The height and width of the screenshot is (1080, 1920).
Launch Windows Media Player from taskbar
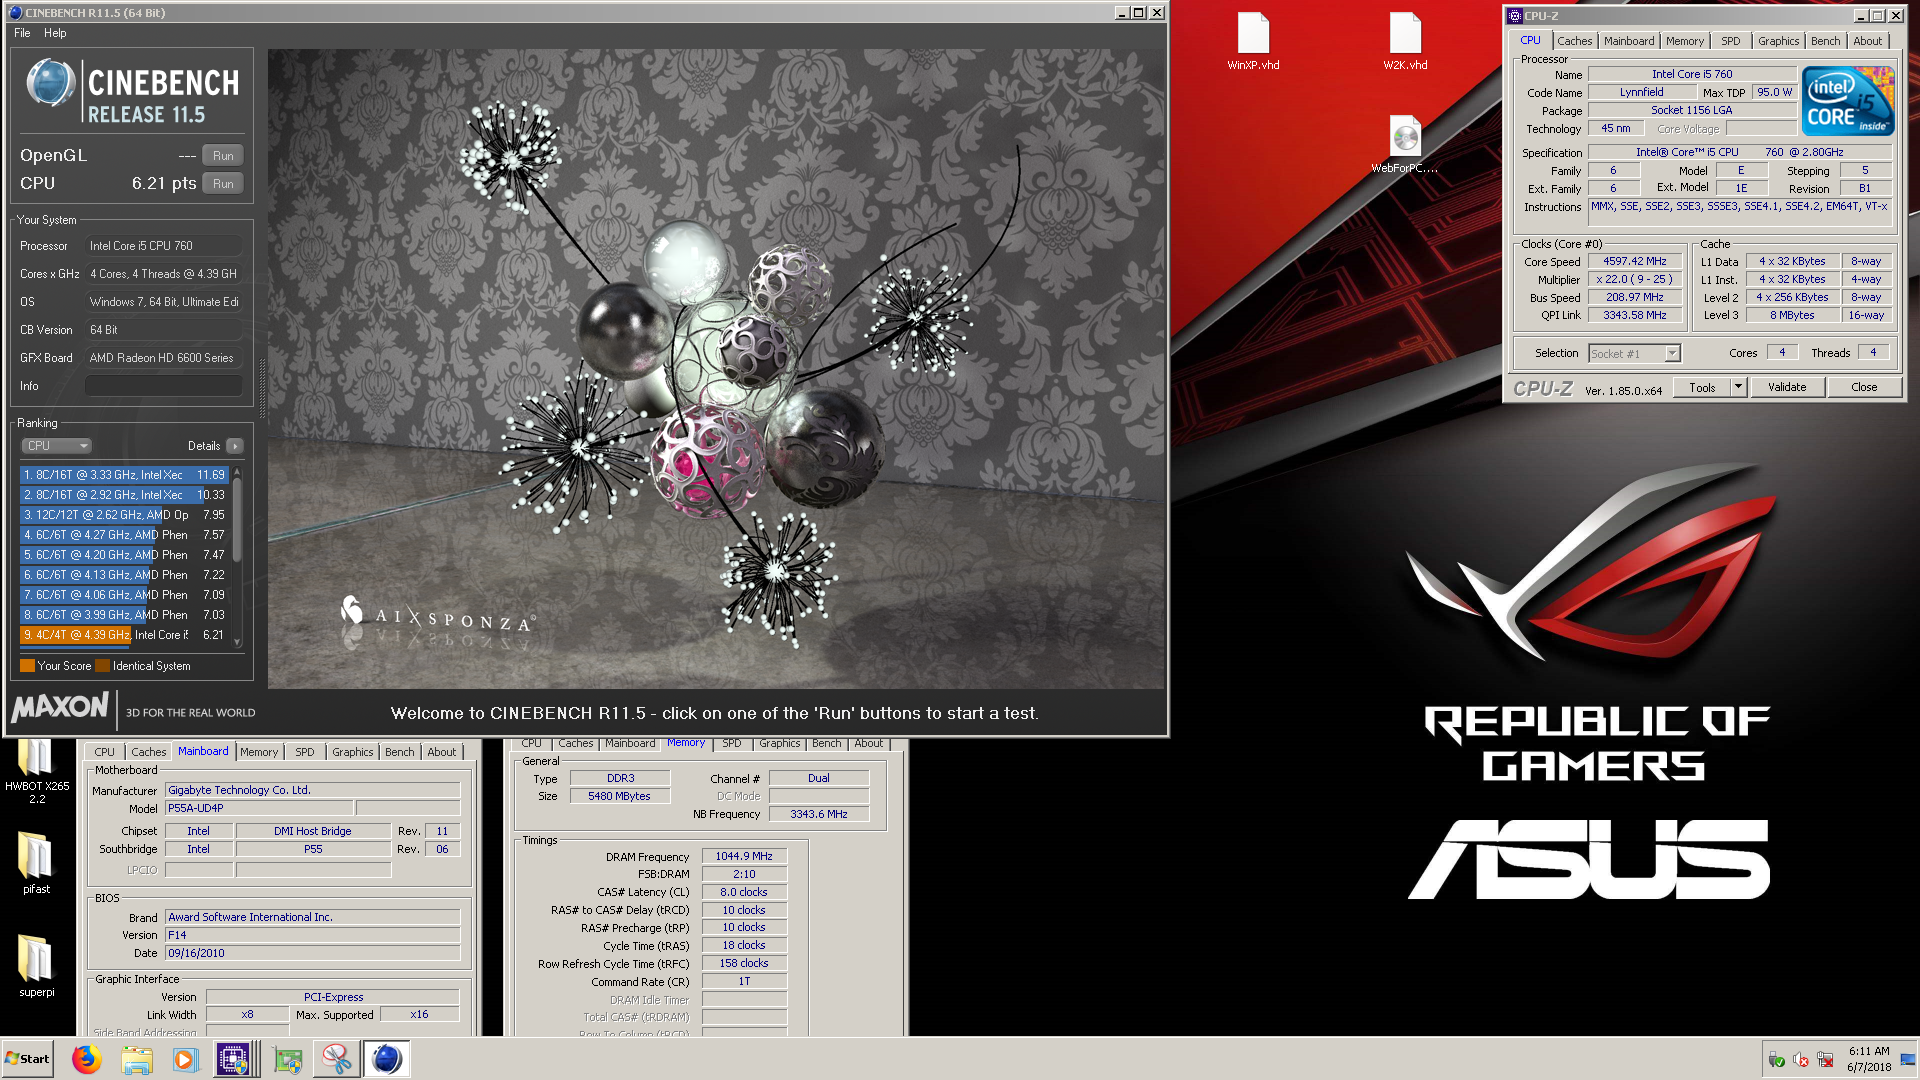point(185,1059)
